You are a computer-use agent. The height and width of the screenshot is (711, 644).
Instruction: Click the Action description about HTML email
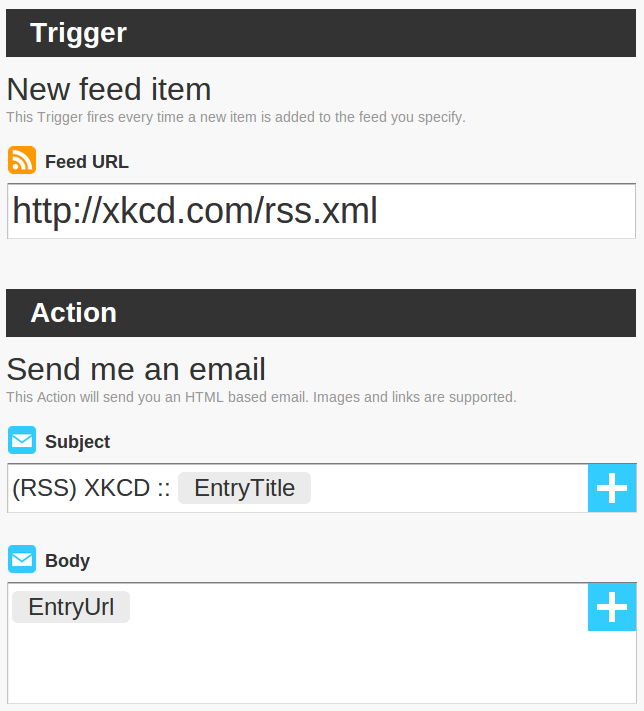pyautogui.click(x=261, y=397)
